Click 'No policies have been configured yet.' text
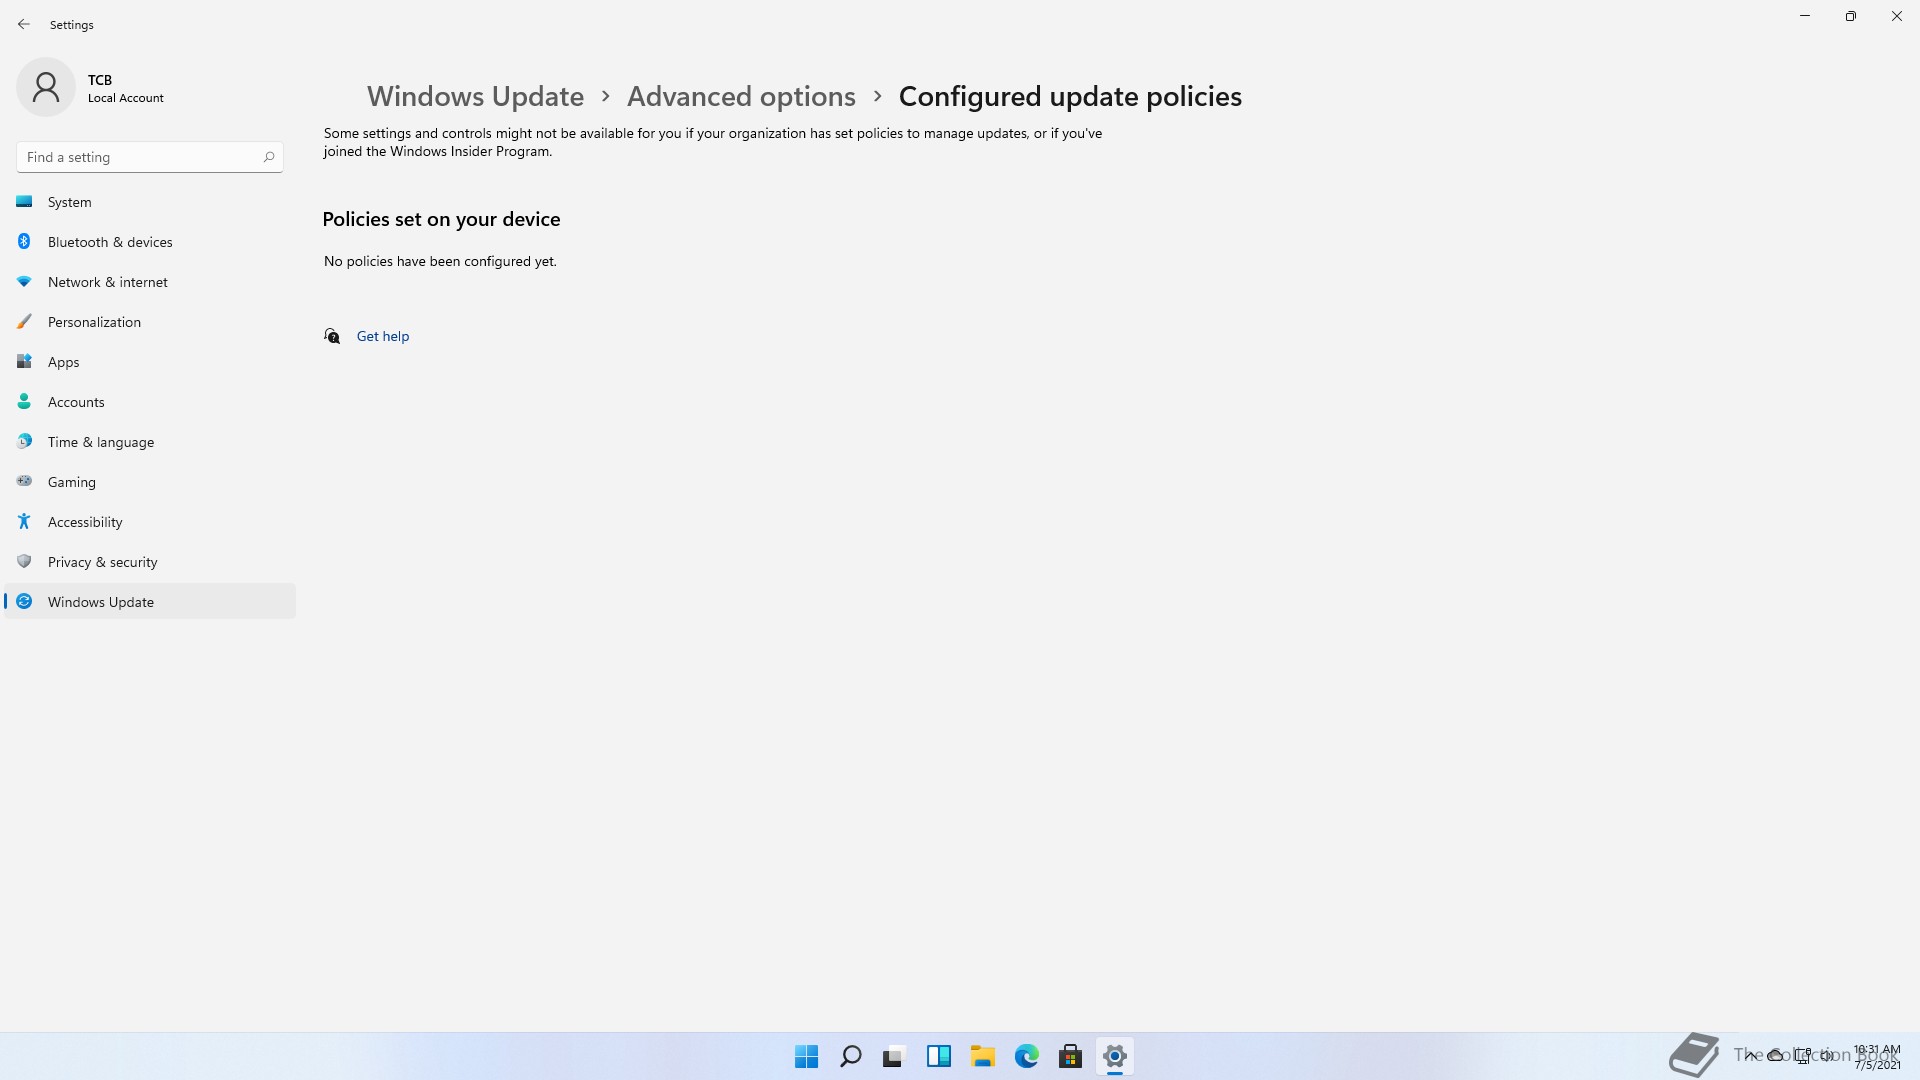This screenshot has height=1080, width=1920. click(x=440, y=261)
